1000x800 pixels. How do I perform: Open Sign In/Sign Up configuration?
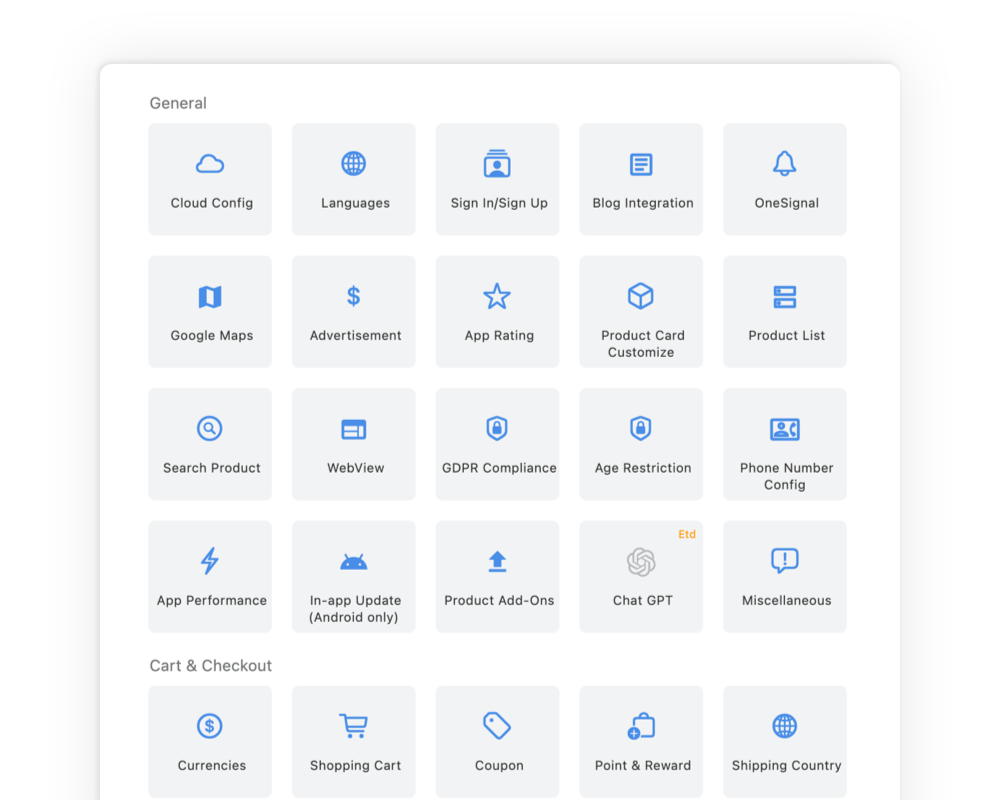(497, 179)
